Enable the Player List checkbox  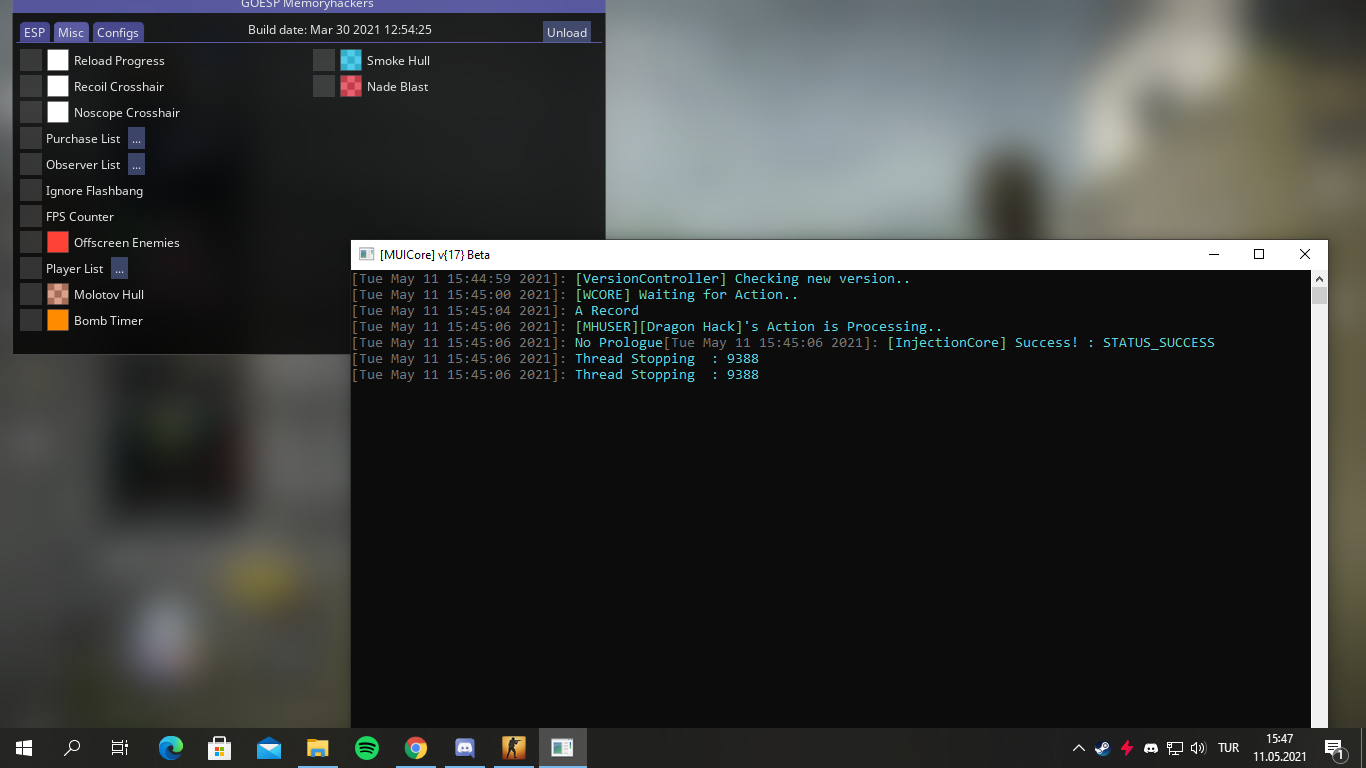31,268
